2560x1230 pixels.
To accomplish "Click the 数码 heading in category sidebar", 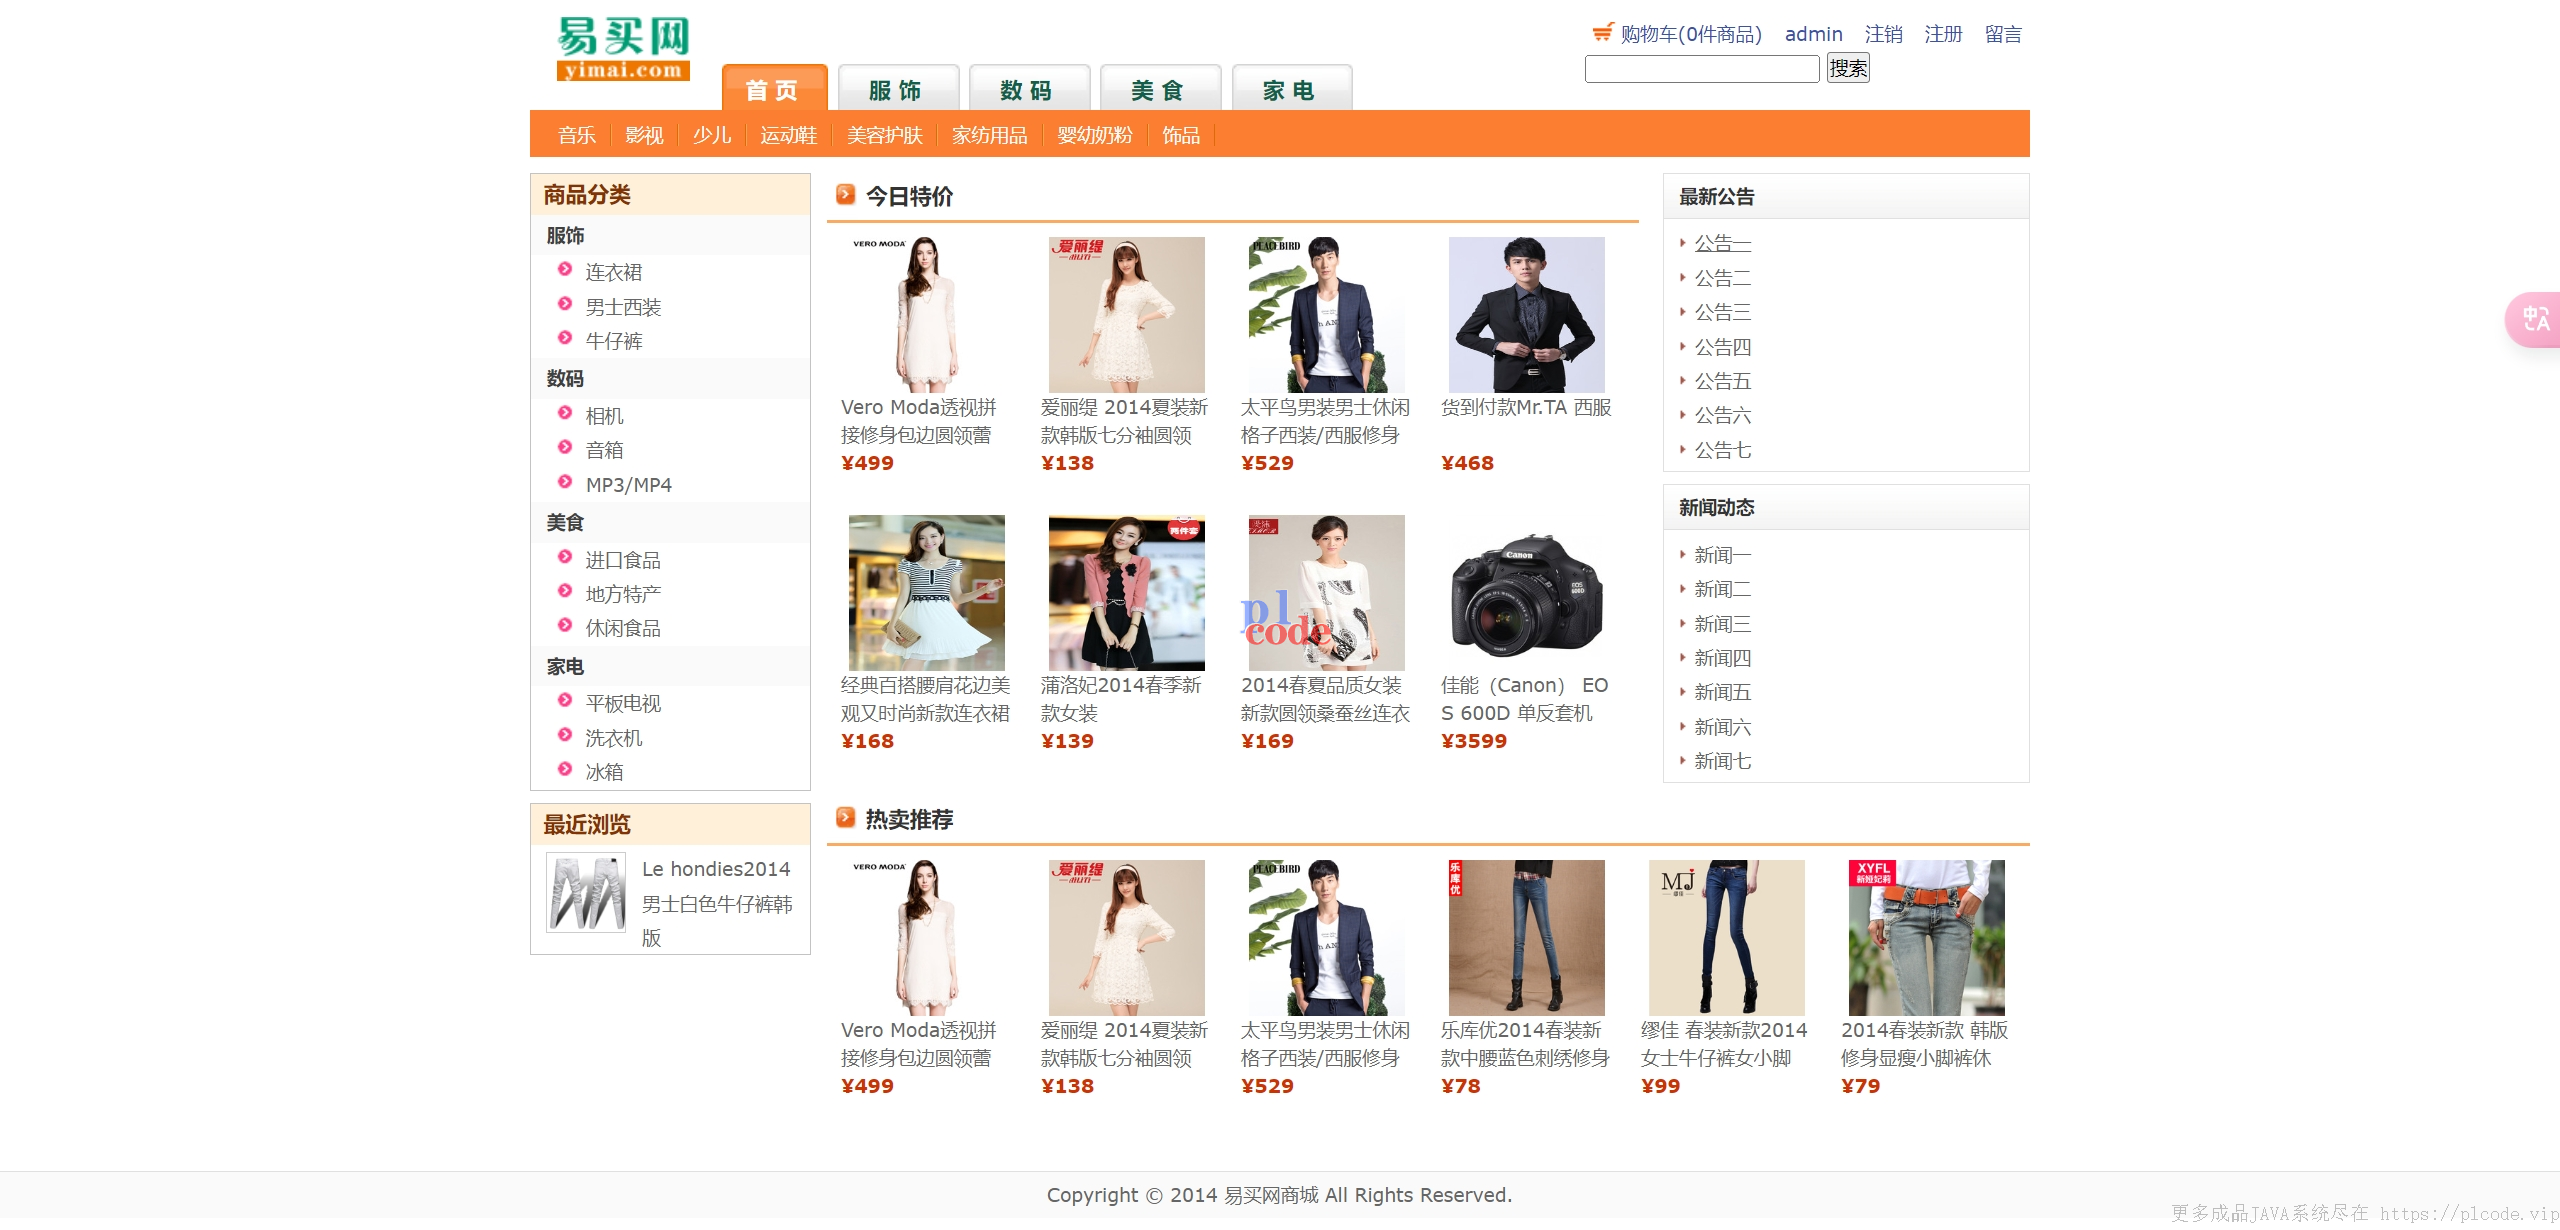I will point(565,379).
